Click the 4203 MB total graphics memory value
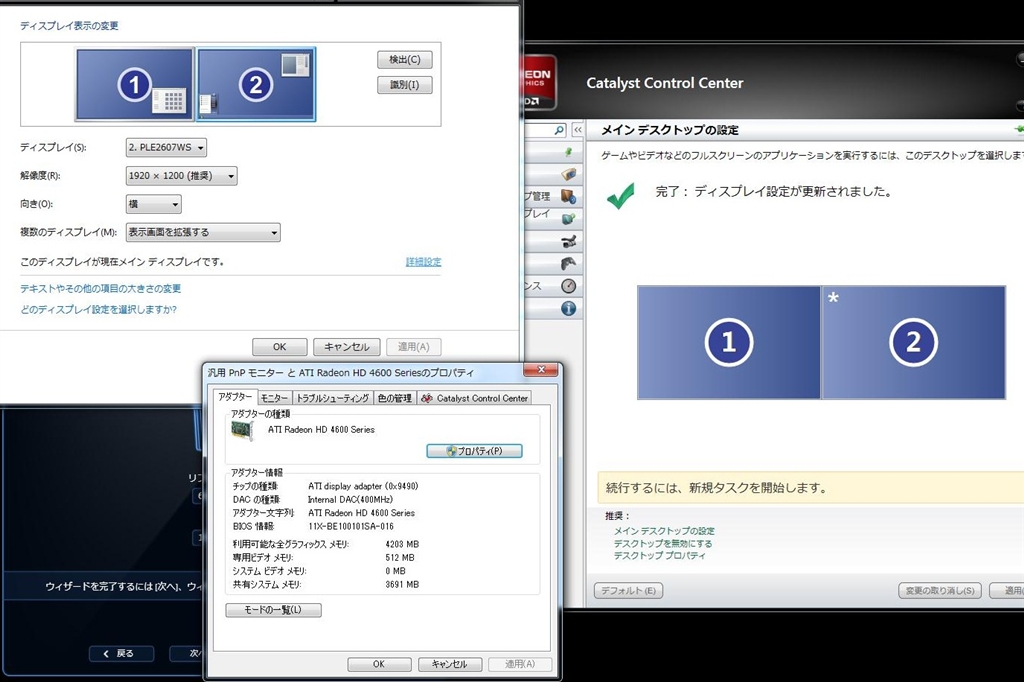This screenshot has width=1024, height=682. point(402,544)
